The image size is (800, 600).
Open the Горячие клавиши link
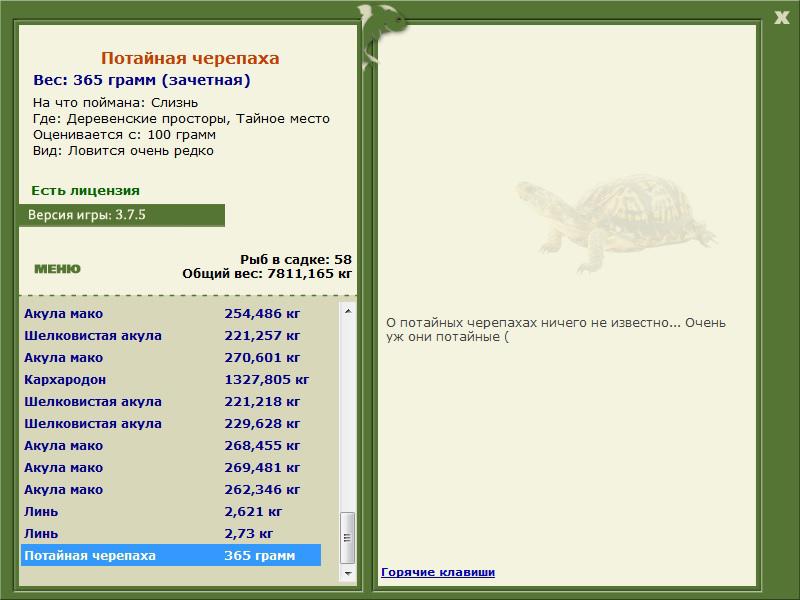[438, 572]
